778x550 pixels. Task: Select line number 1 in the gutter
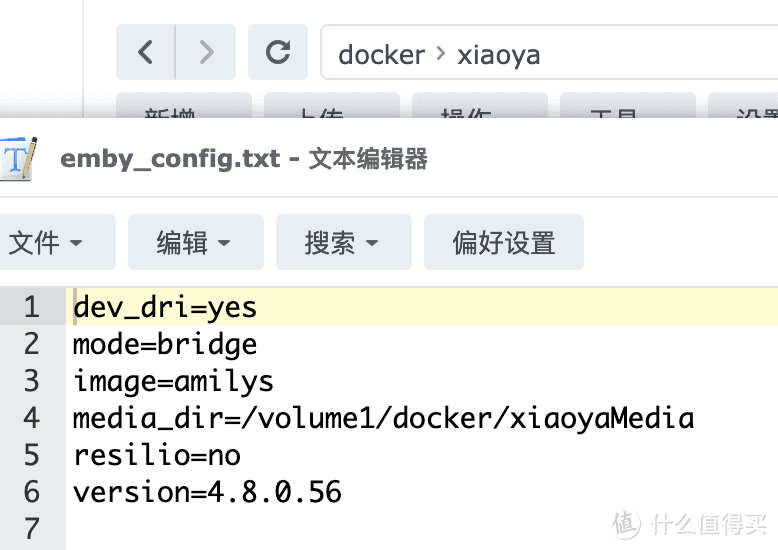pos(31,307)
